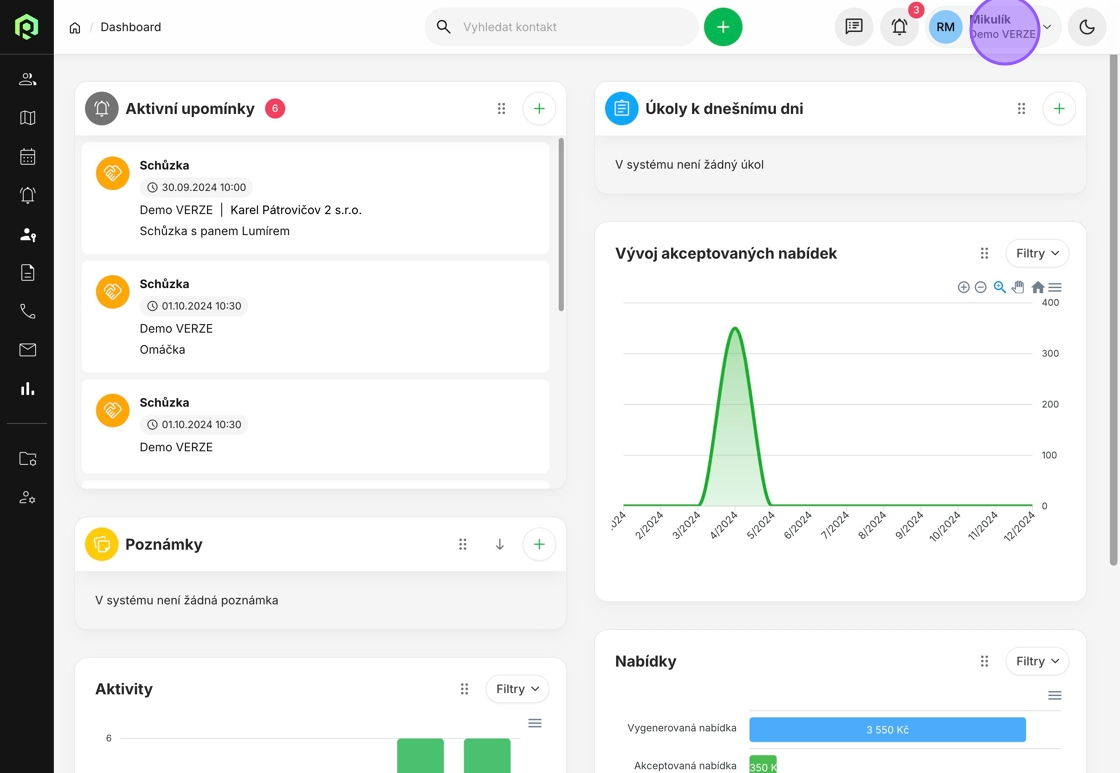Open the calendar icon in the sidebar
This screenshot has height=773, width=1120.
tap(27, 156)
